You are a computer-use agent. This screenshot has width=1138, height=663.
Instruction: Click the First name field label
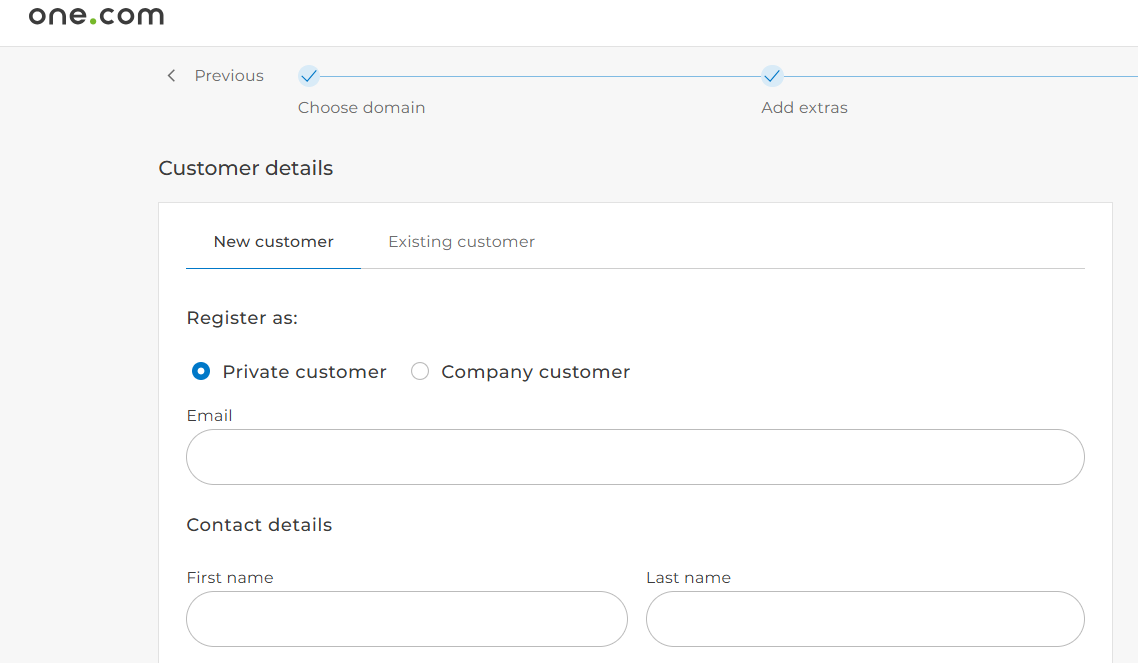coord(230,577)
